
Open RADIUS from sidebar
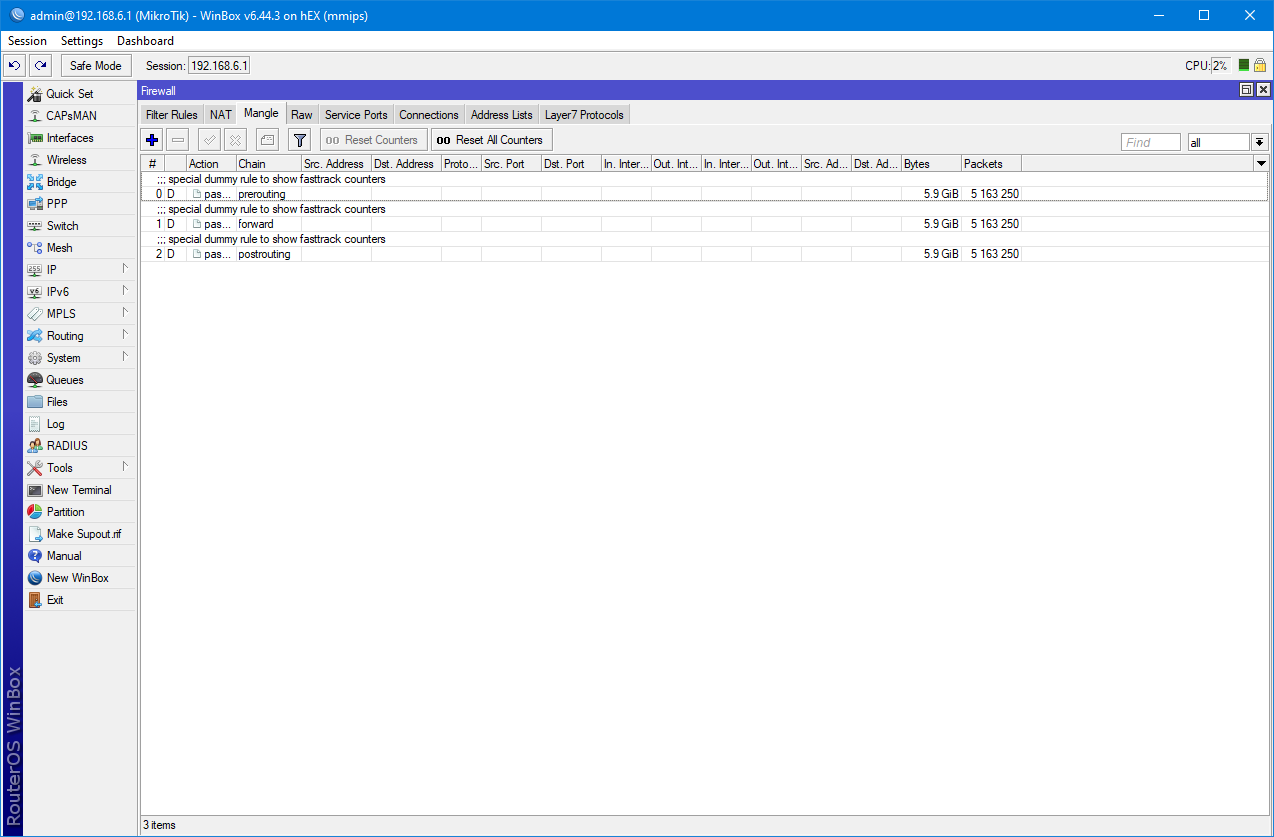pos(80,446)
